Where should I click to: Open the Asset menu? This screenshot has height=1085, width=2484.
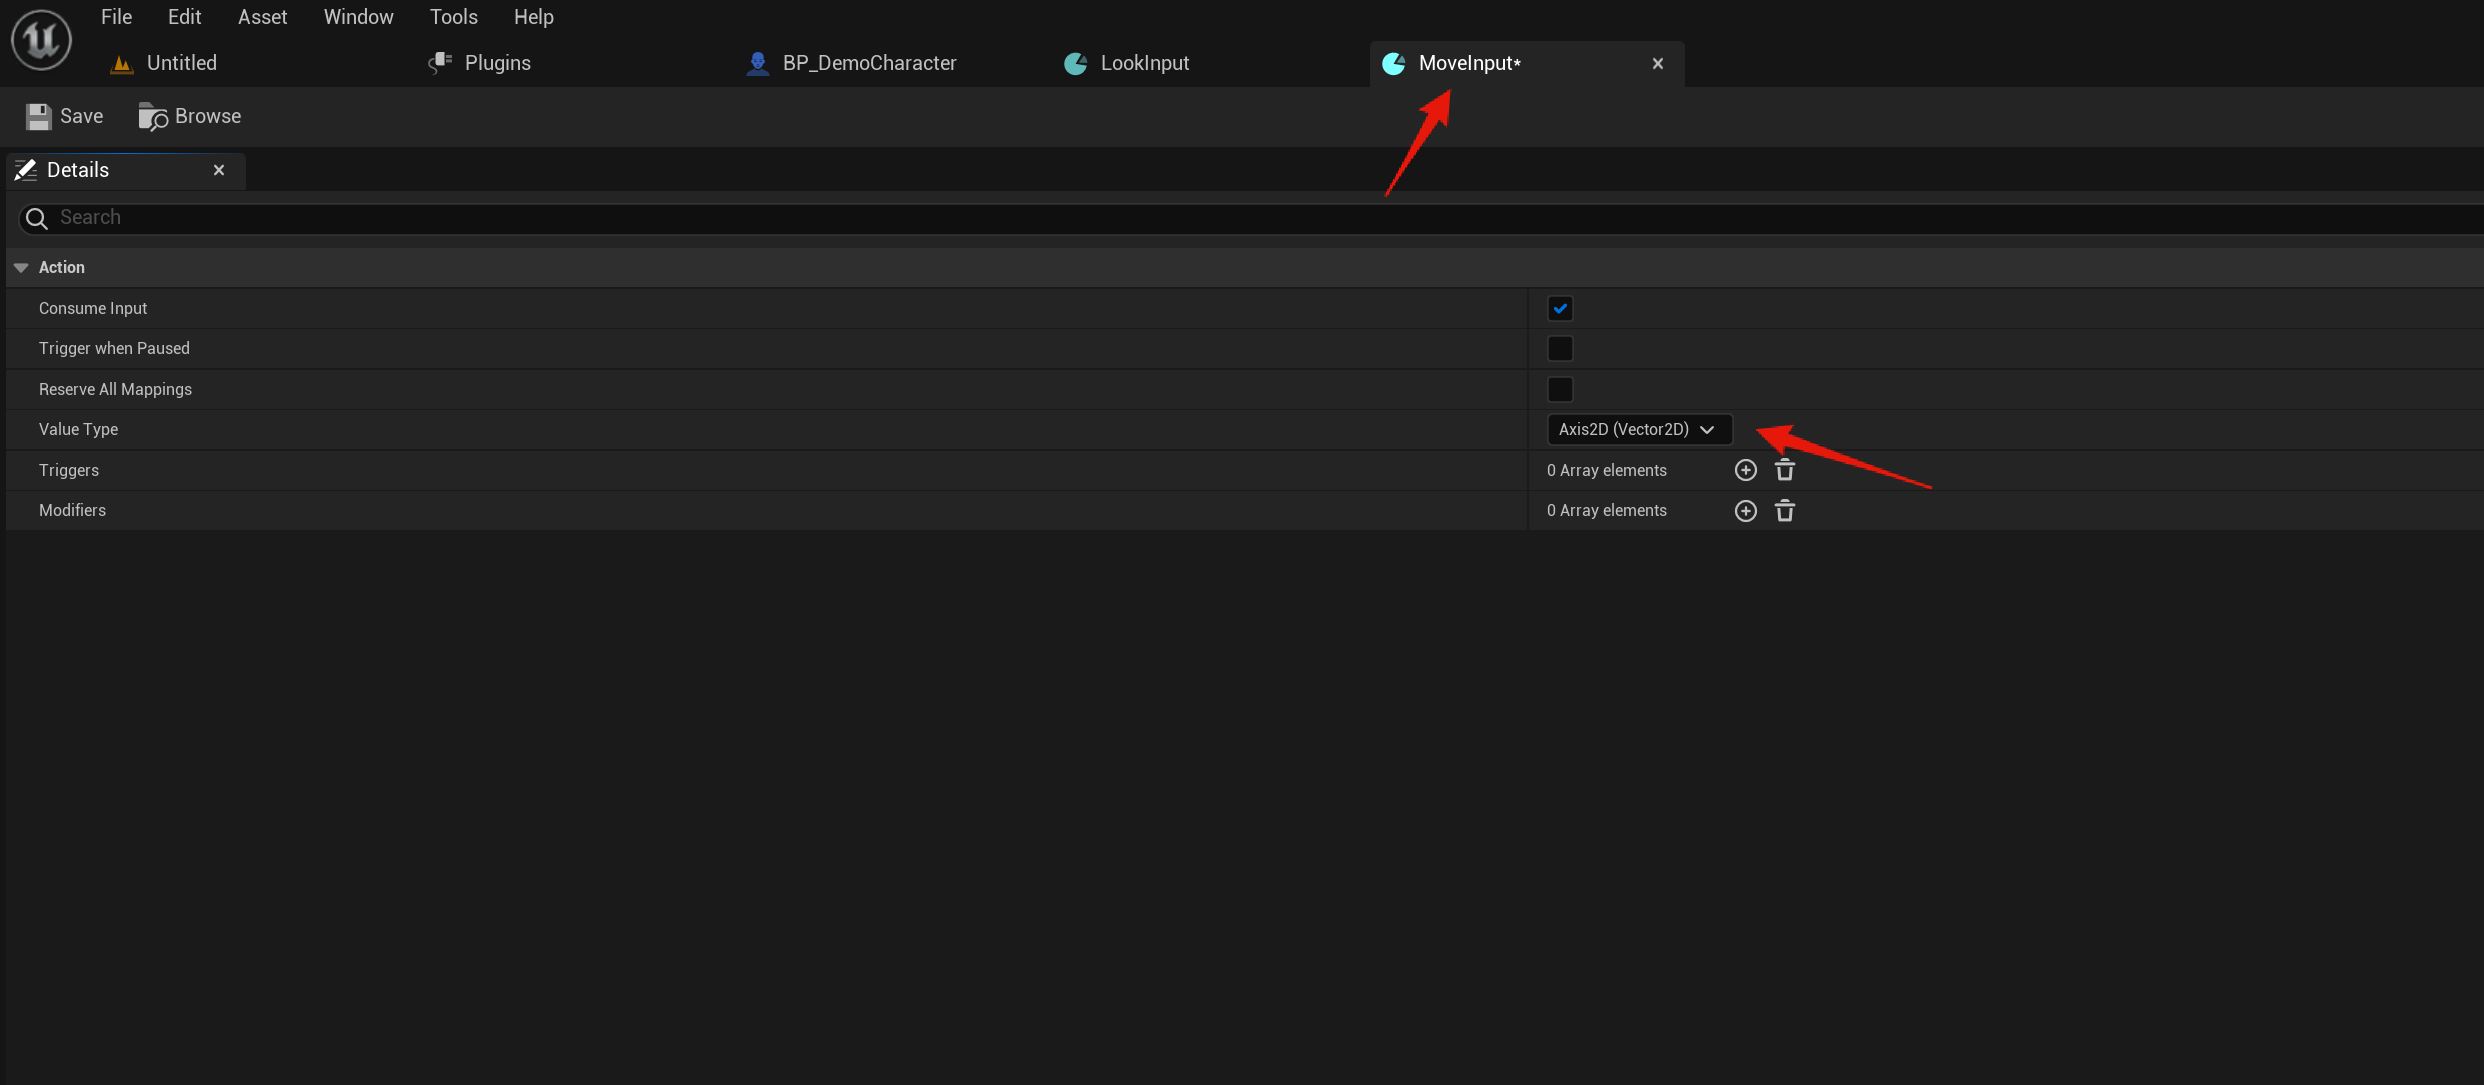262,17
